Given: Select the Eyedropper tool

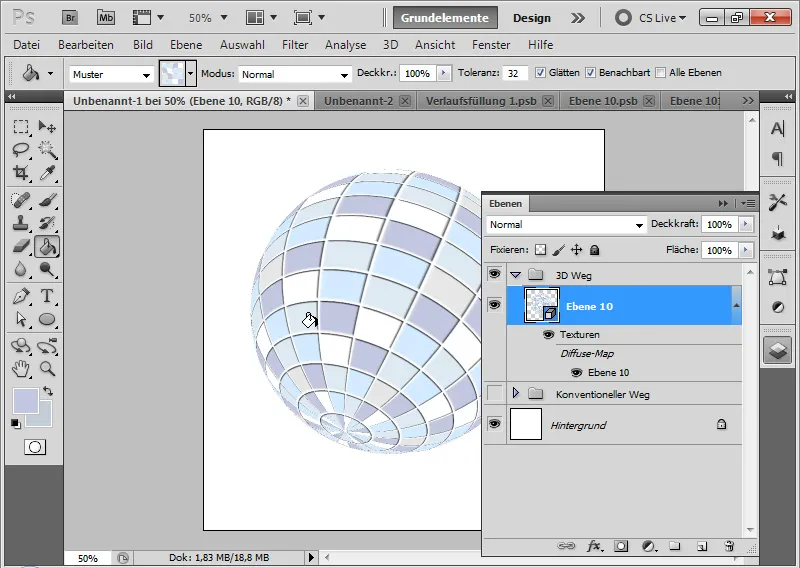Looking at the screenshot, I should (x=47, y=172).
